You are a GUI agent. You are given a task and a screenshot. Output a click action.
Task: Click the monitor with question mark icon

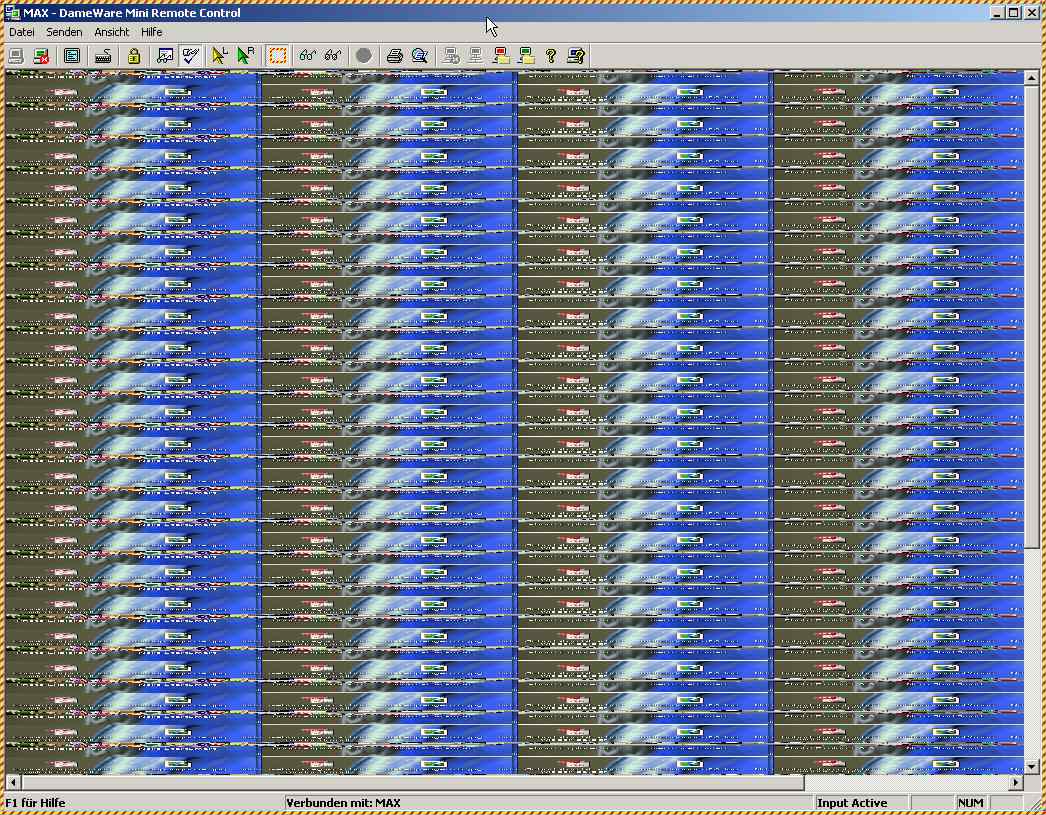tap(576, 56)
